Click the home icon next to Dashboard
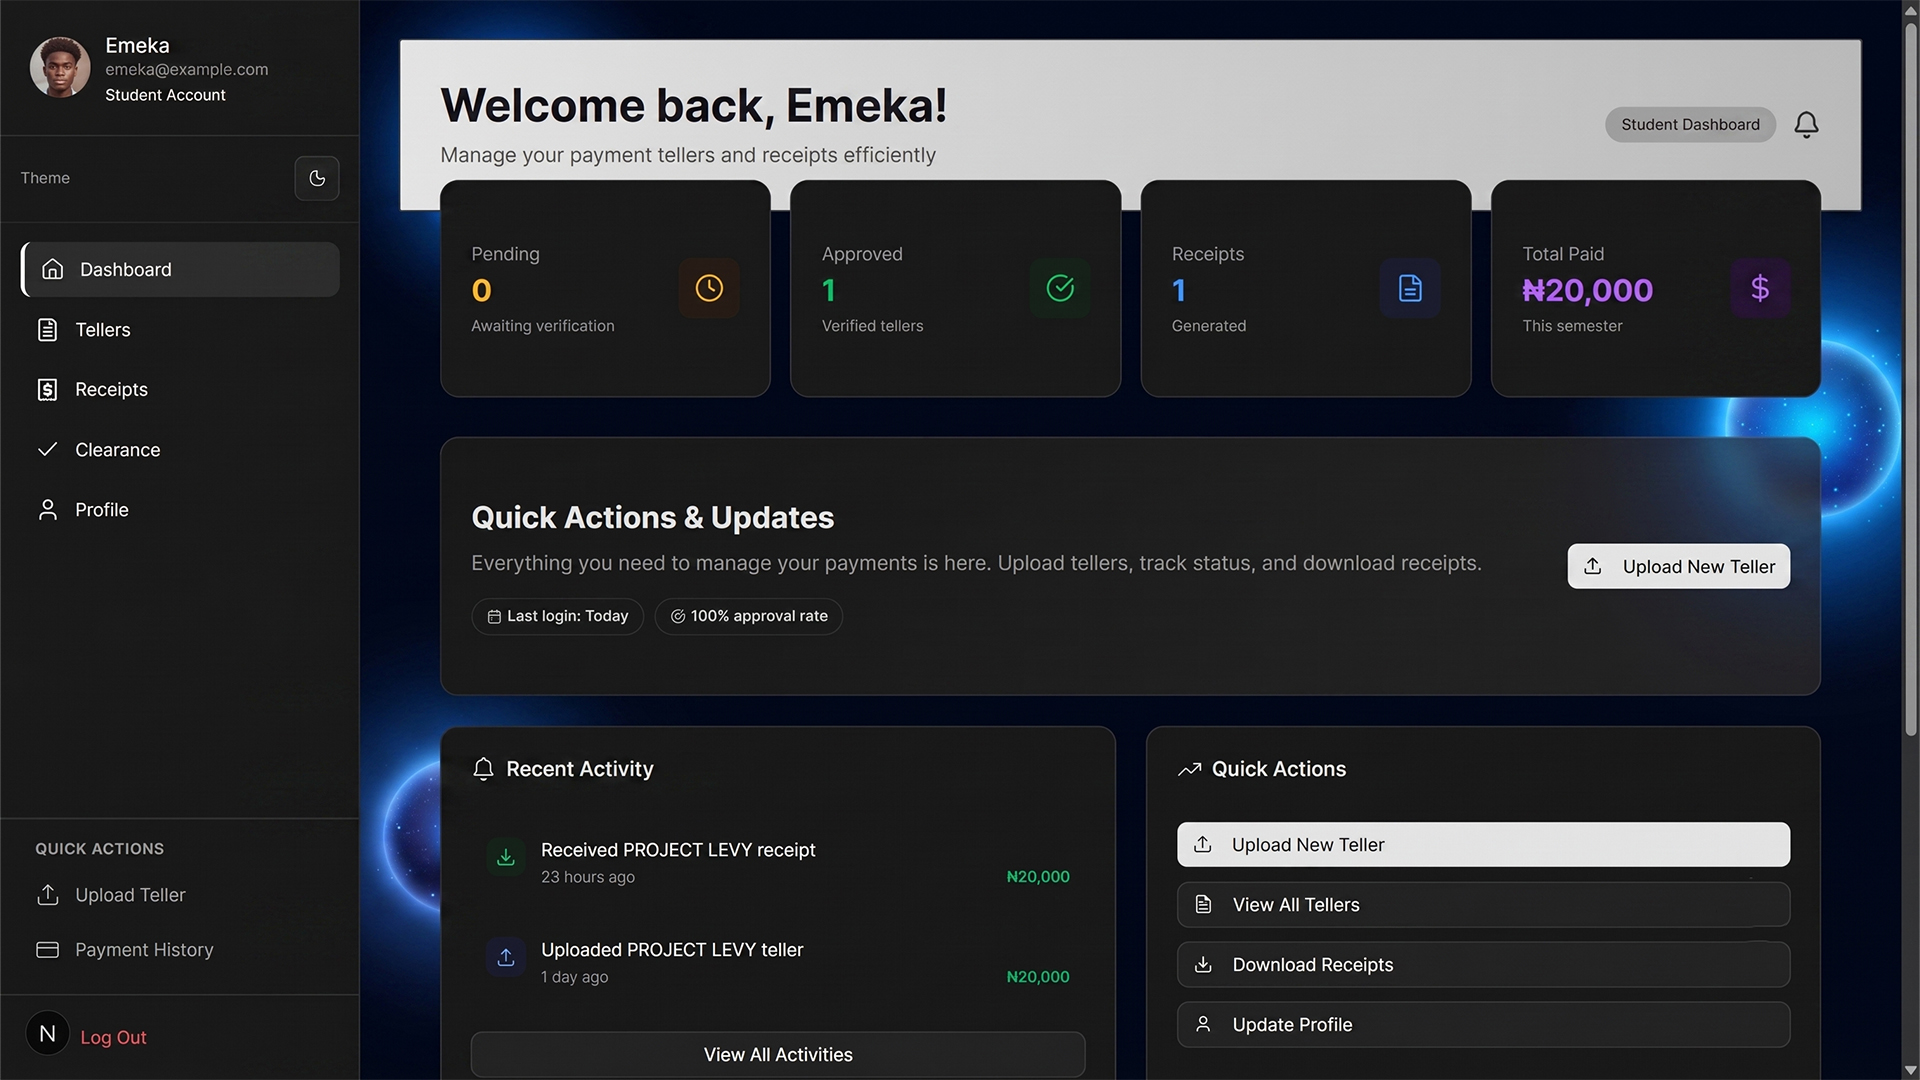 [x=53, y=269]
